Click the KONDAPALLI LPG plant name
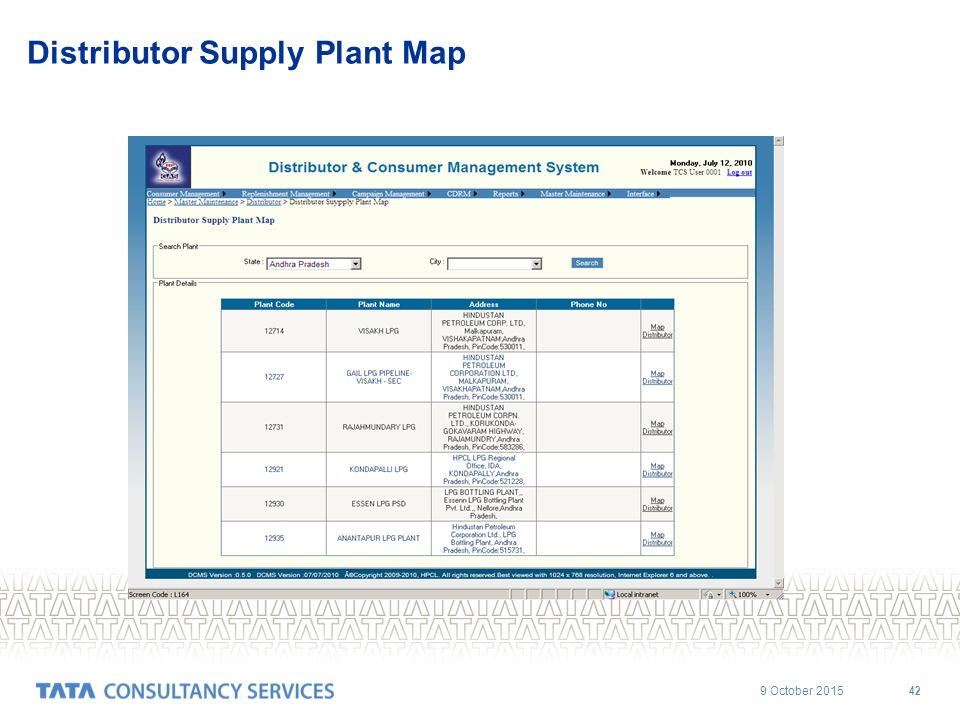This screenshot has width=960, height=720. click(378, 470)
